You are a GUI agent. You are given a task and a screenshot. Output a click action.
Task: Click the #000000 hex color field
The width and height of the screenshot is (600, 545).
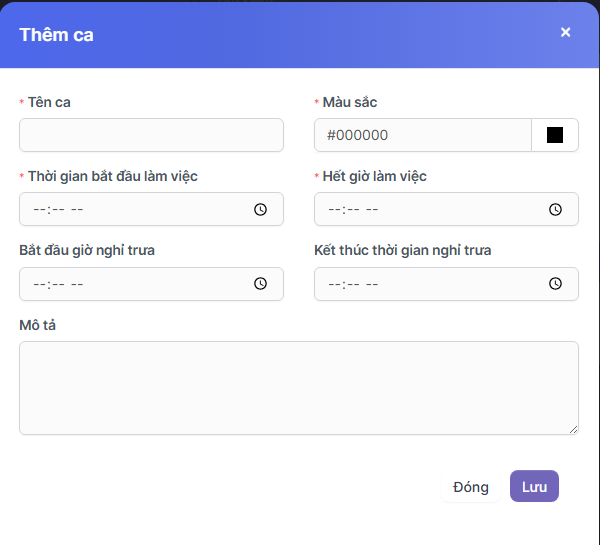[422, 135]
